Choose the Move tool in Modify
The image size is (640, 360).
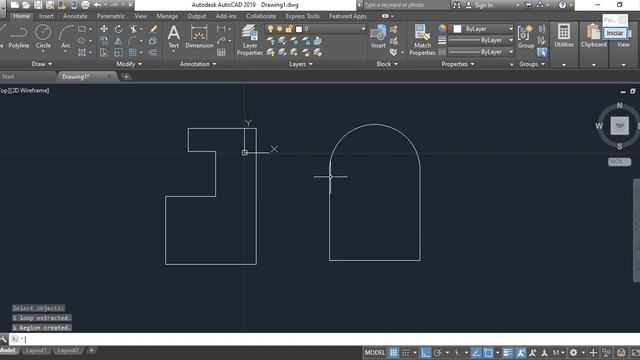pyautogui.click(x=104, y=29)
